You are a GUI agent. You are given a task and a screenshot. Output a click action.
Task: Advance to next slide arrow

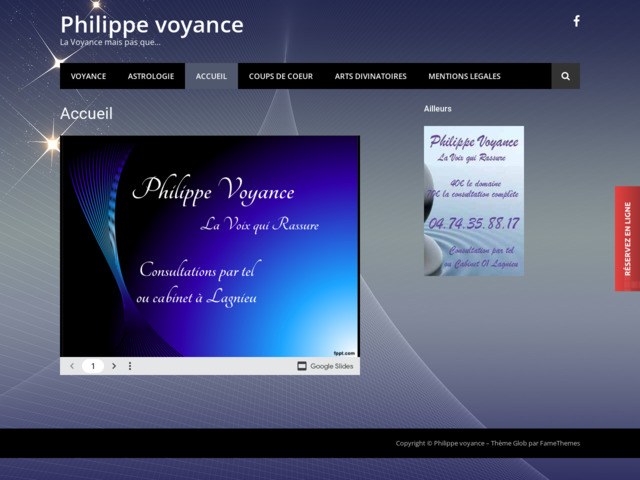tap(114, 366)
